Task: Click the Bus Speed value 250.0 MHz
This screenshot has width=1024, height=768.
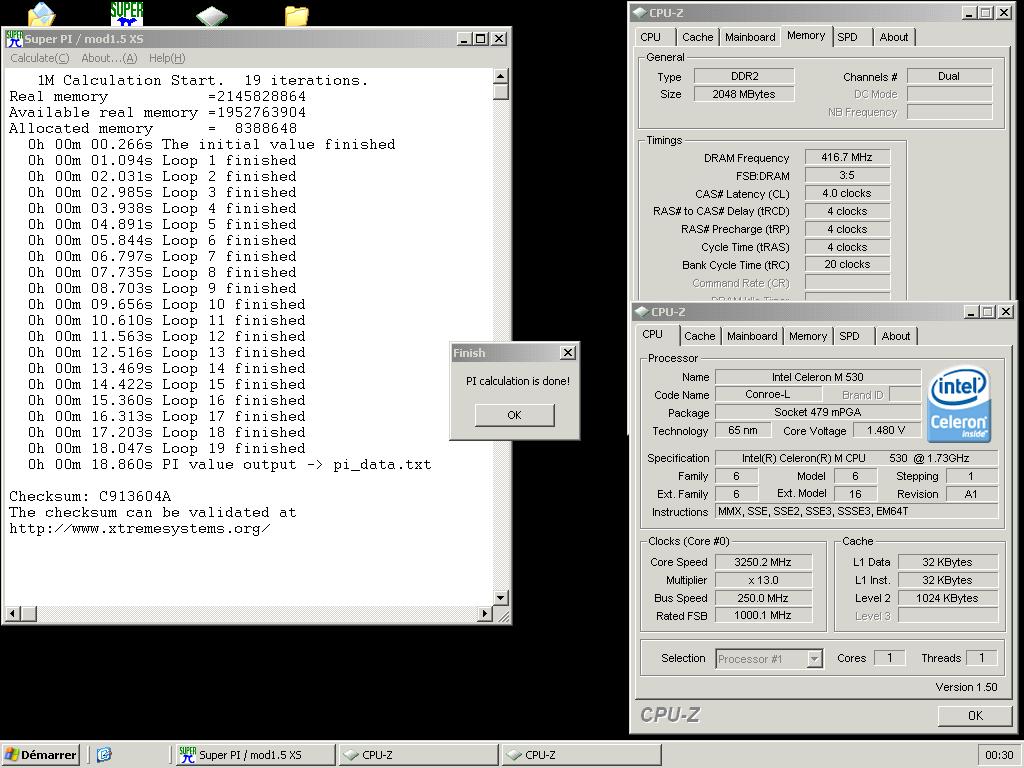Action: [x=763, y=598]
